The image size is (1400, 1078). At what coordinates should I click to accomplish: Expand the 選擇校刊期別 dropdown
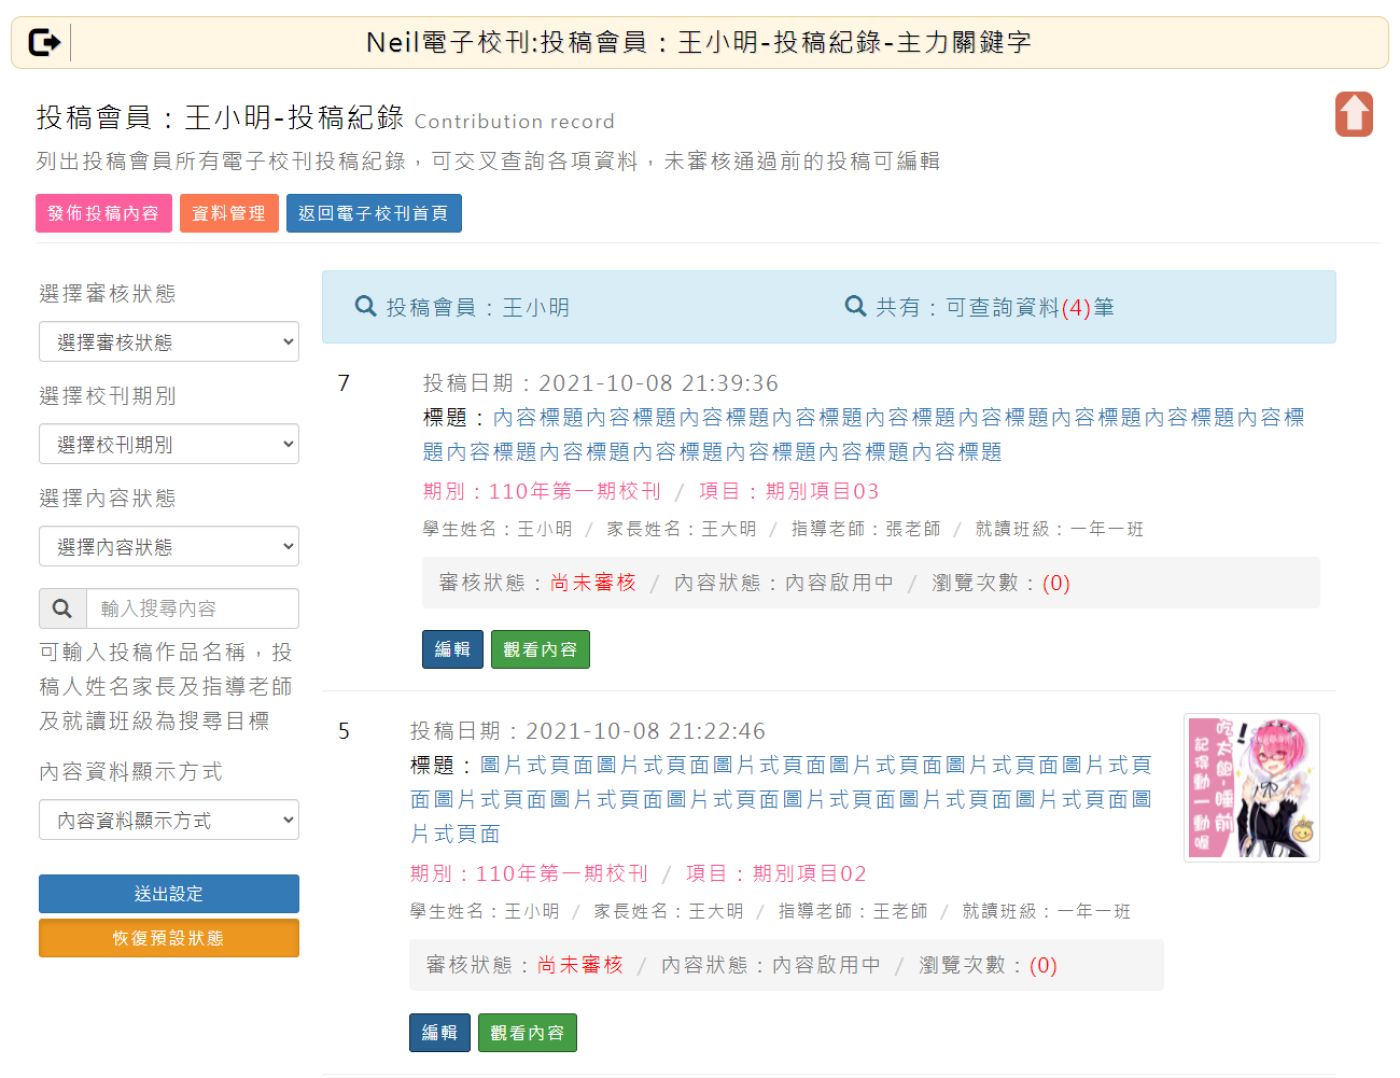click(x=169, y=444)
